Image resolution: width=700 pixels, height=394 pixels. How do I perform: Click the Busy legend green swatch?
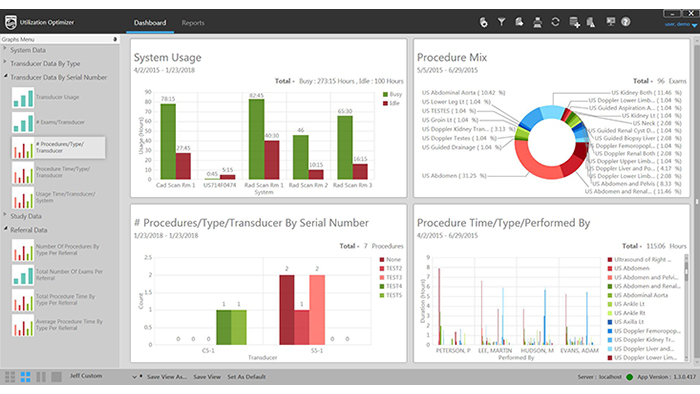pyautogui.click(x=385, y=95)
